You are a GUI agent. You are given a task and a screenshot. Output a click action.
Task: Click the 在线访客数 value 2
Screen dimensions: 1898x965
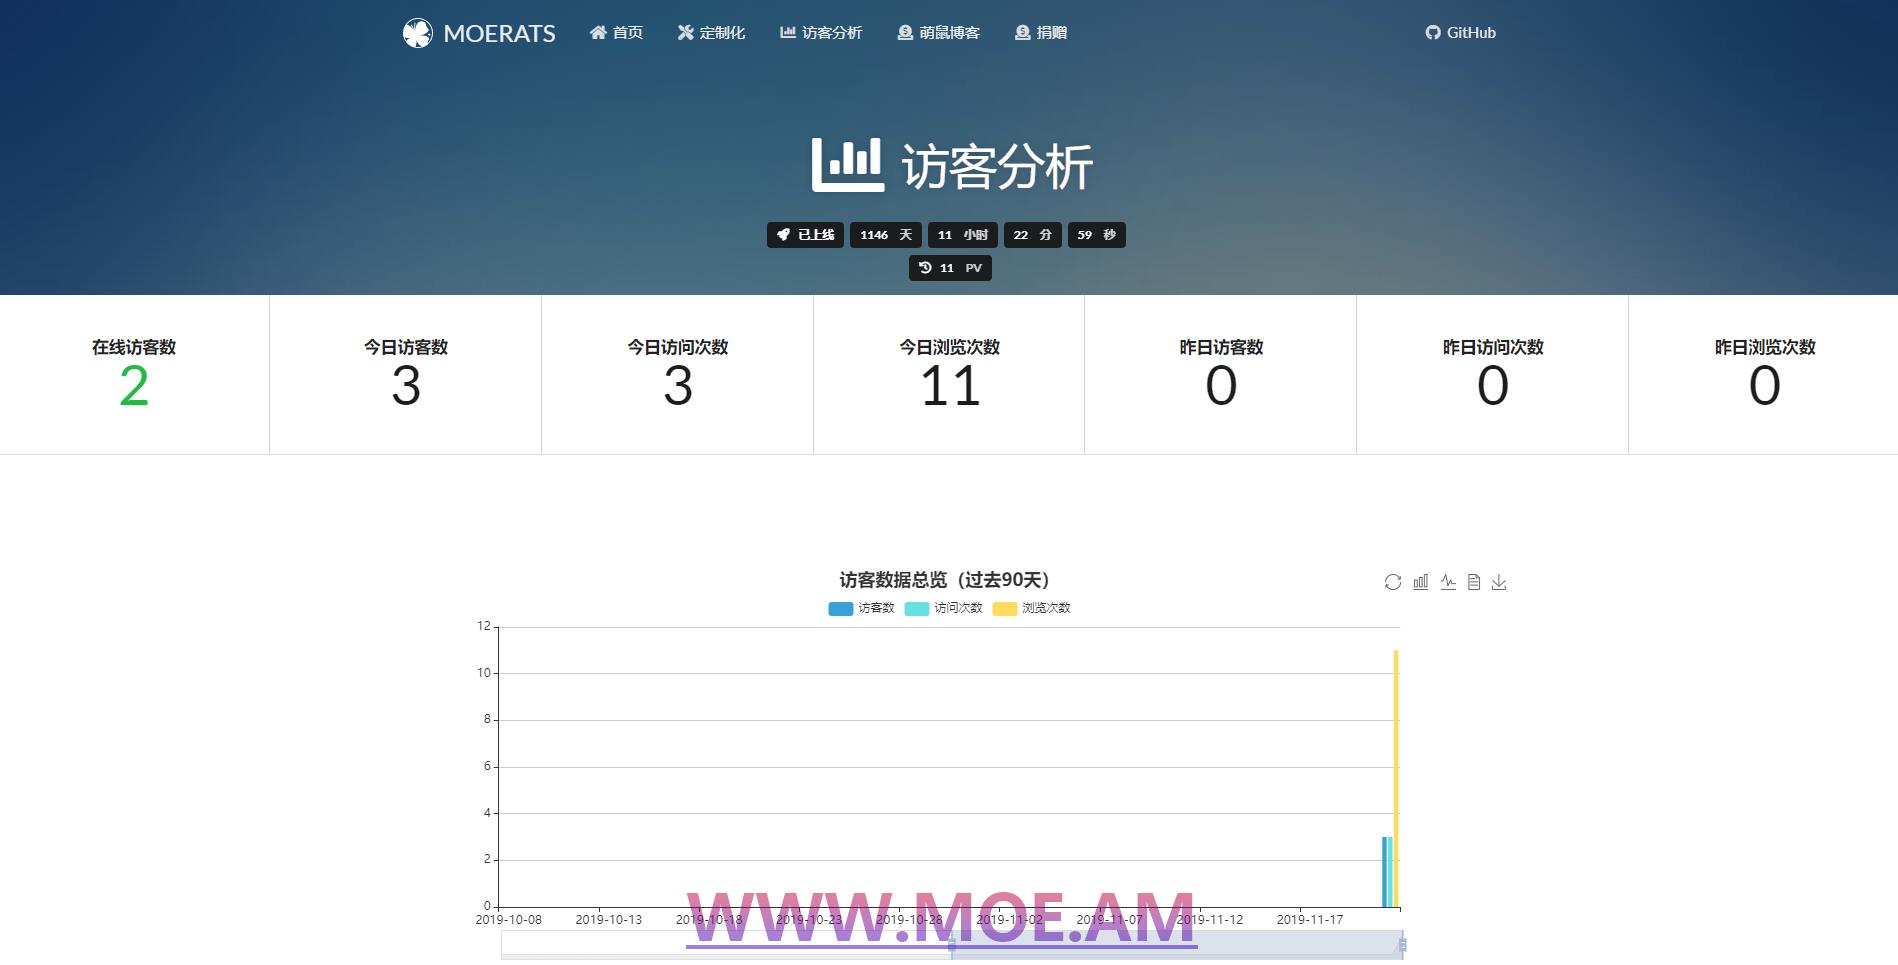click(x=134, y=386)
